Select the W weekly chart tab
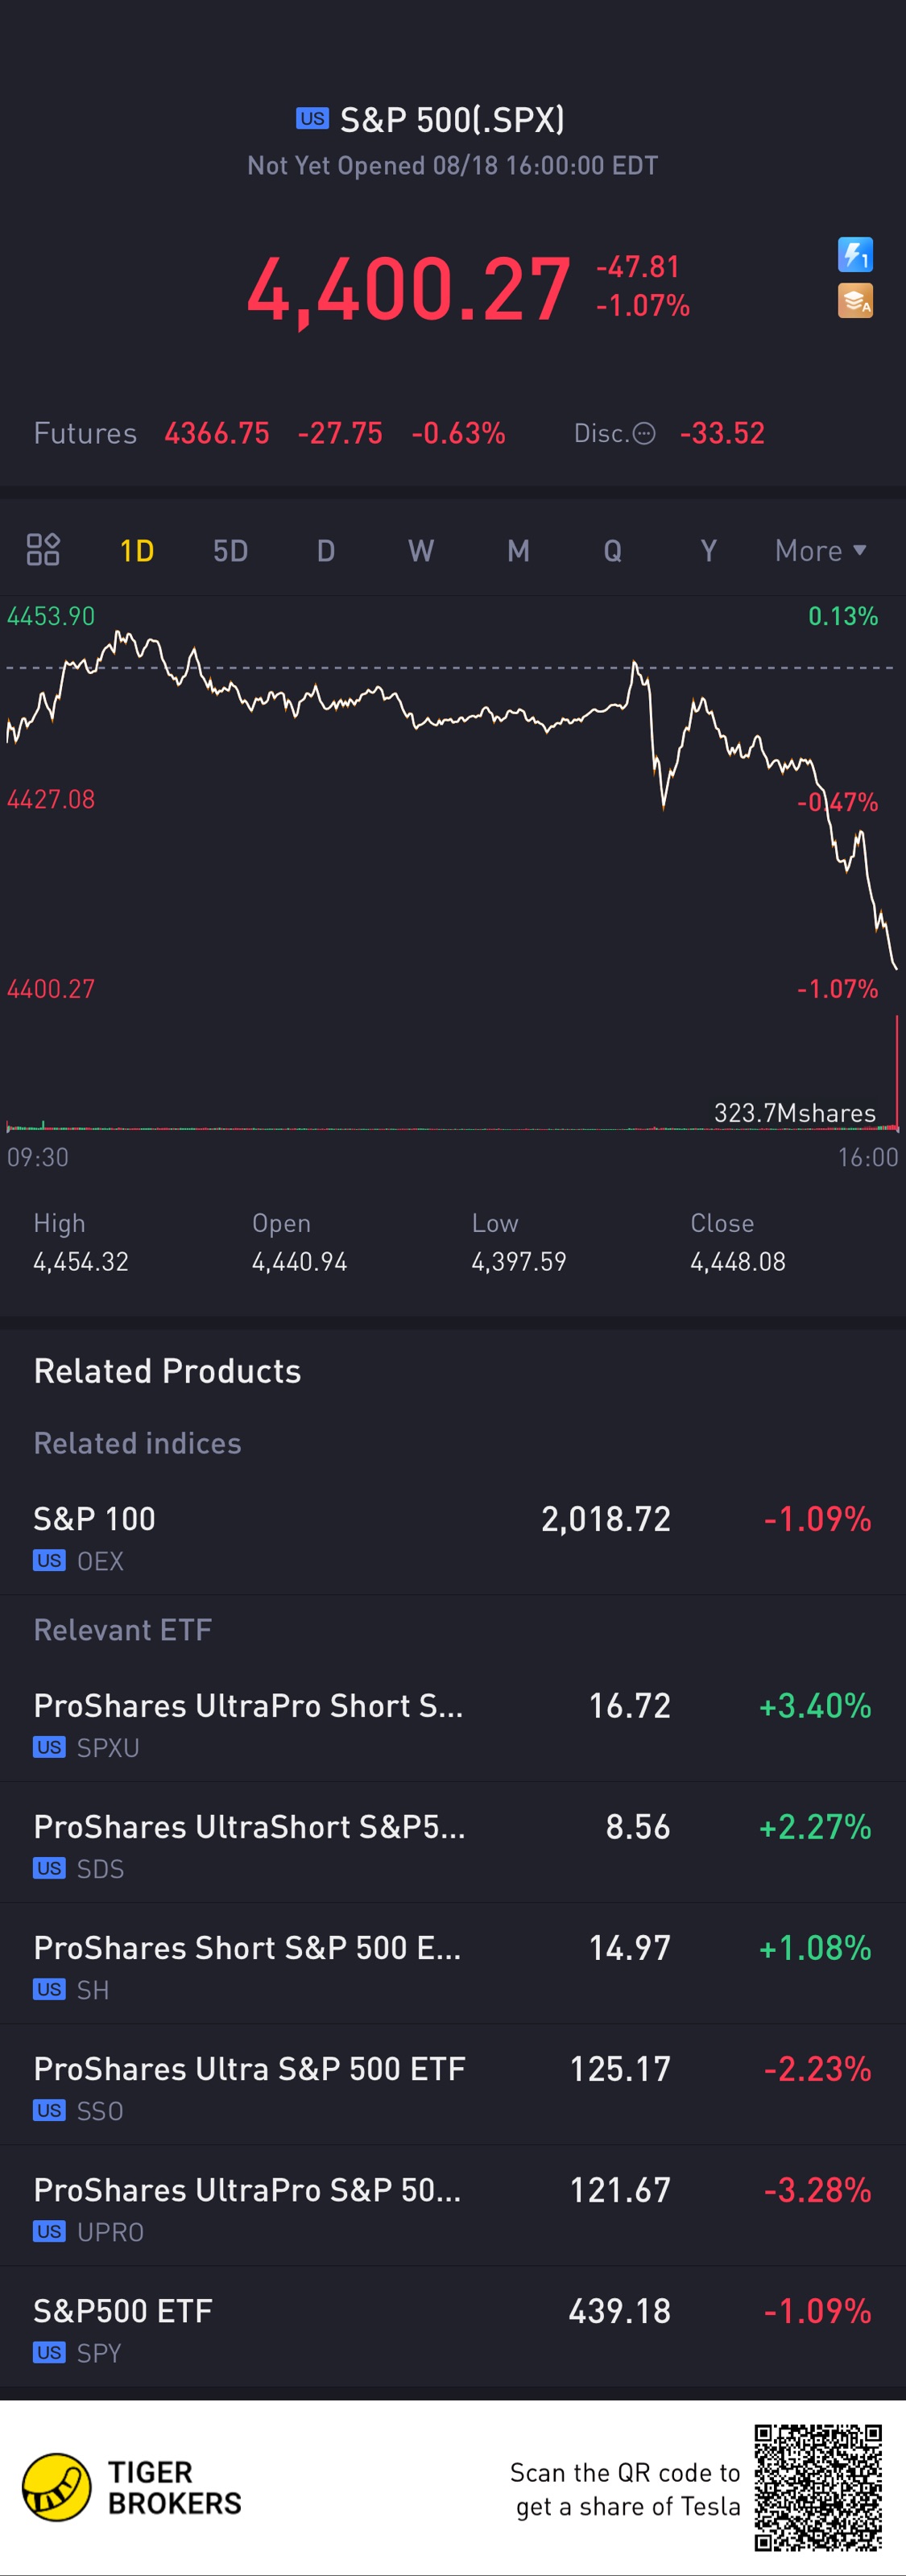Screen dimensions: 906x2576 point(421,550)
